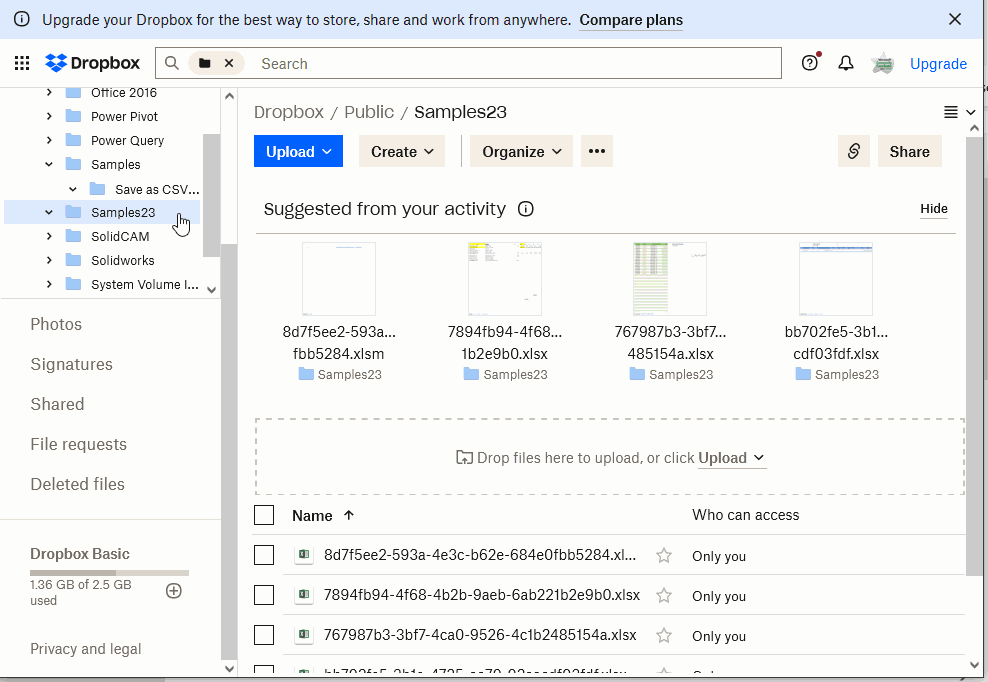Open the 8d7f5ee2 xlsm suggested thumbnail

339,279
